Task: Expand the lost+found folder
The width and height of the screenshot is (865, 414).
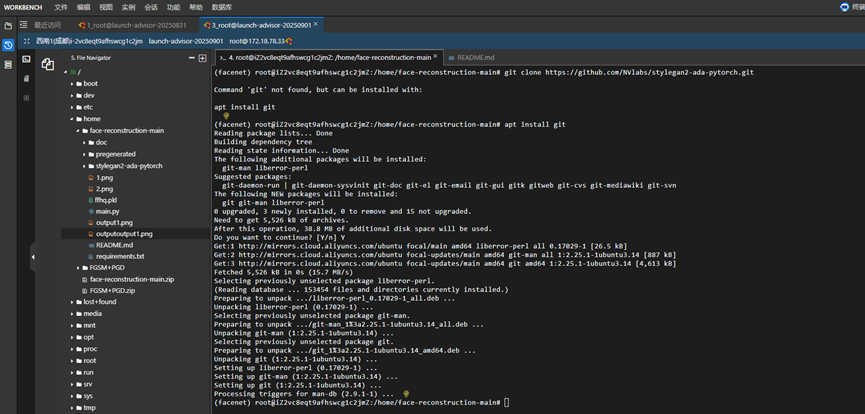Action: [x=72, y=302]
